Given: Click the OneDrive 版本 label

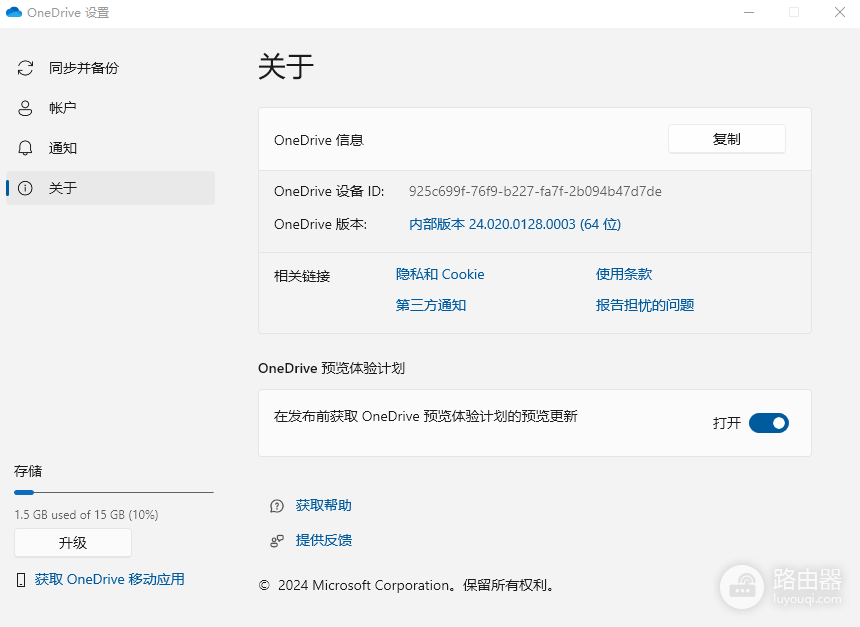Looking at the screenshot, I should [320, 224].
